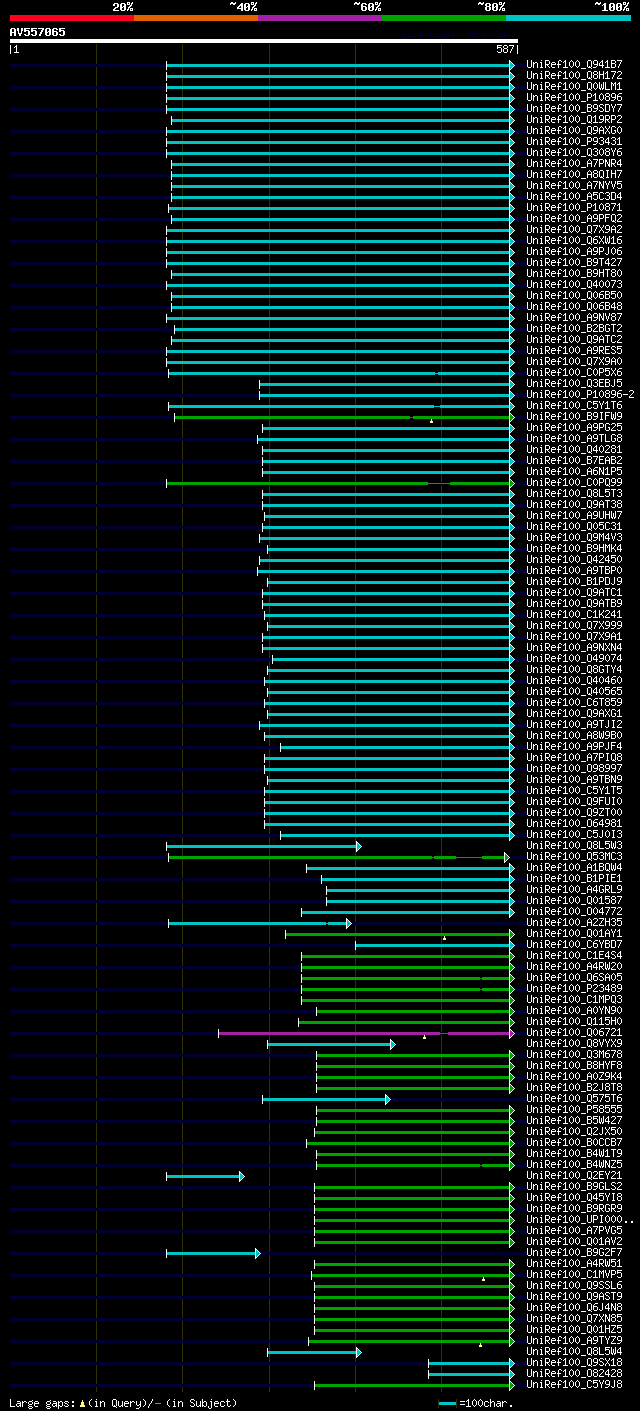This screenshot has height=1411, width=640.
Task: Select the UniRef100_C5Y9J8 label
Action: click(x=574, y=1384)
